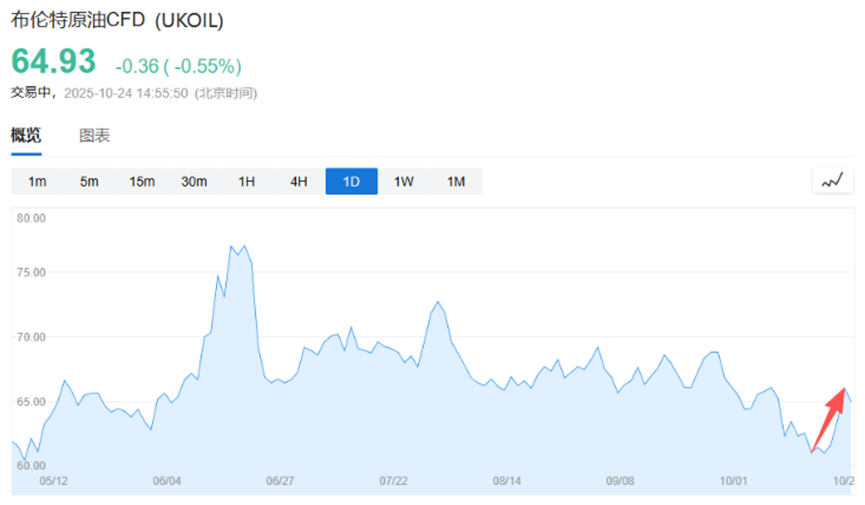The height and width of the screenshot is (505, 865).
Task: Click the -0.36 (-0.55%) change value
Action: coord(178,66)
